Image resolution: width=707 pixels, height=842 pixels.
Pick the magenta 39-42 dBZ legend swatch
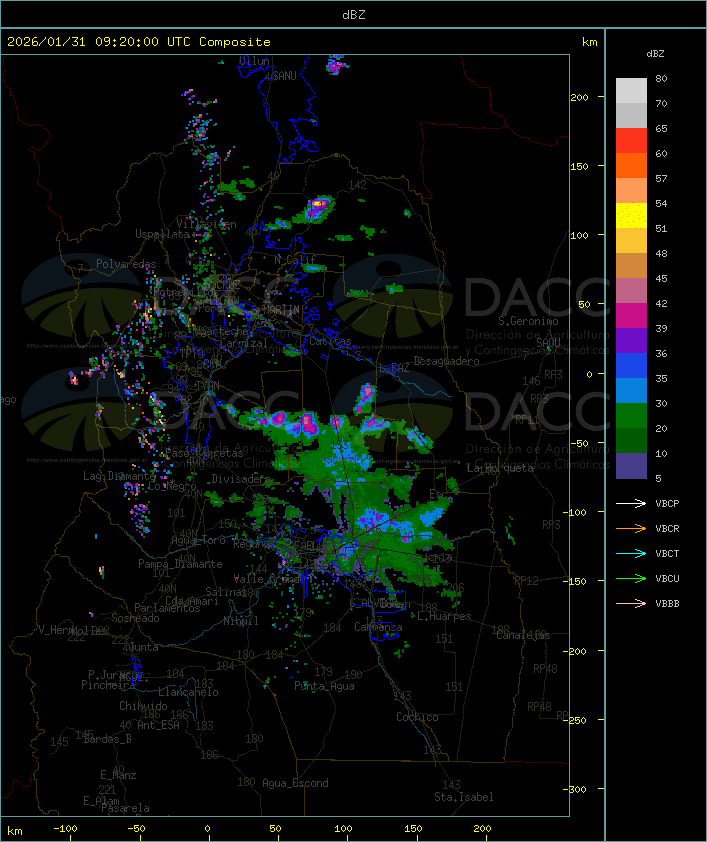pos(631,316)
